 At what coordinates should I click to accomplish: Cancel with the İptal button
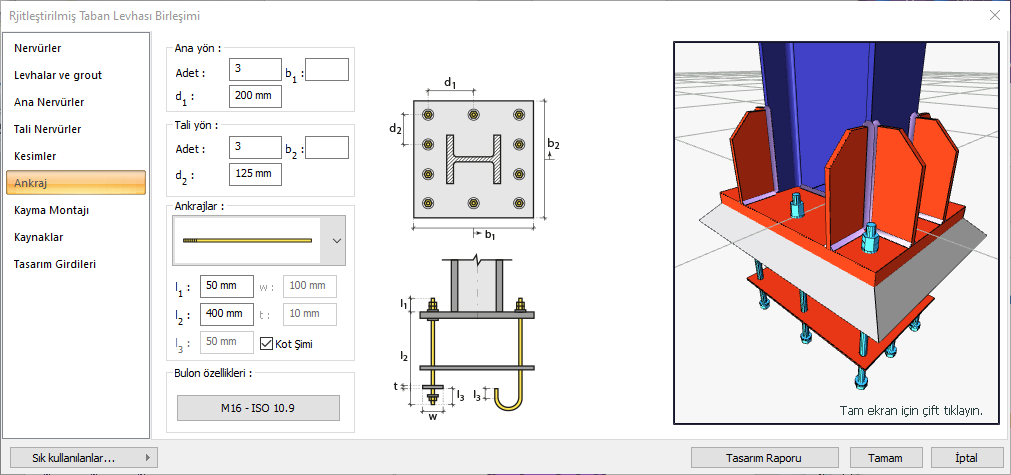coord(967,458)
